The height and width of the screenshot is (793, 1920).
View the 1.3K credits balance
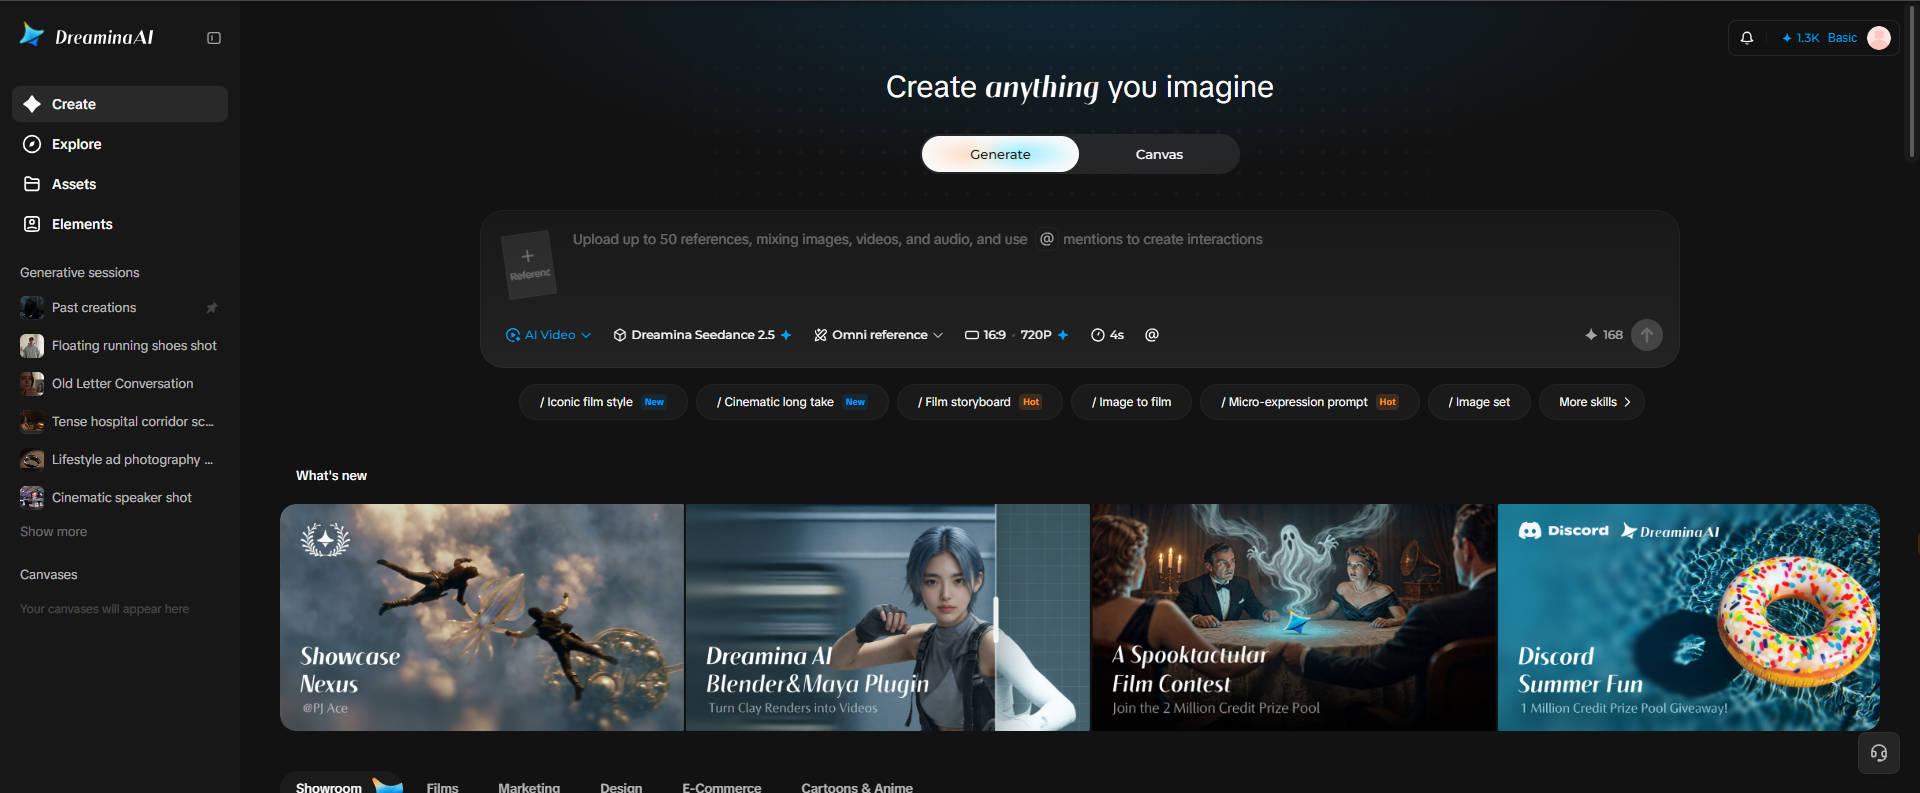point(1801,38)
